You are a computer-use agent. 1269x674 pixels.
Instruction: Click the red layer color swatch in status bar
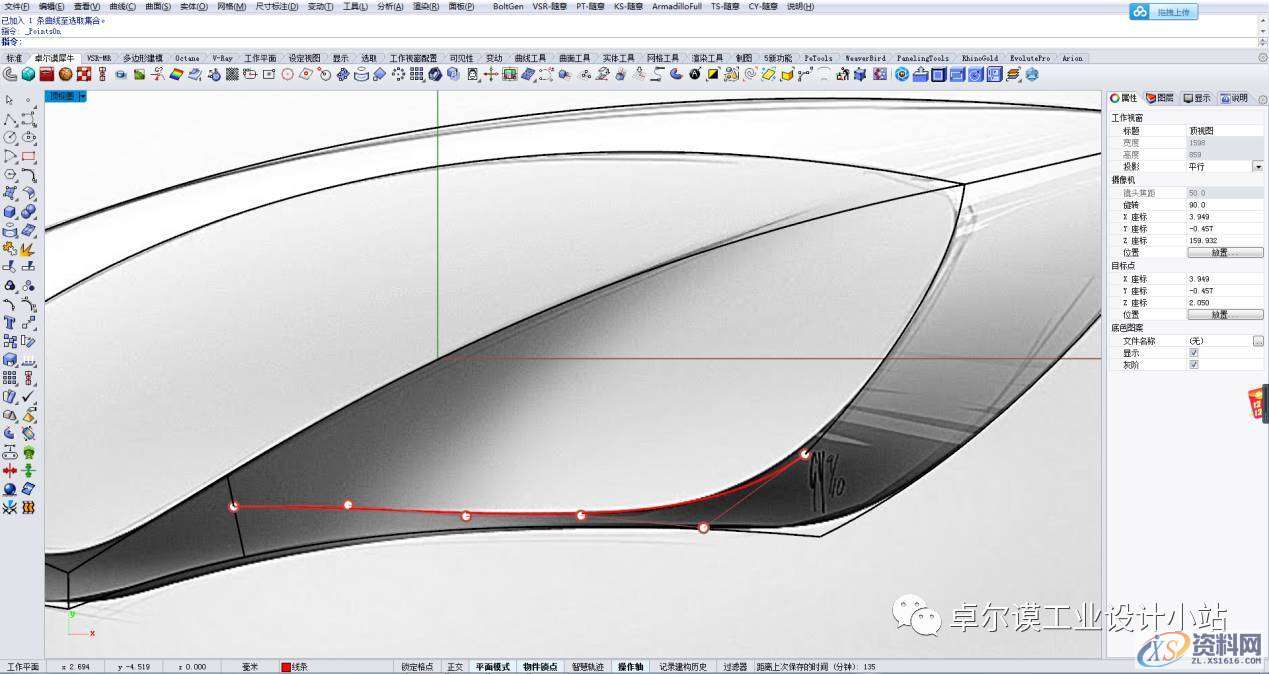[286, 667]
